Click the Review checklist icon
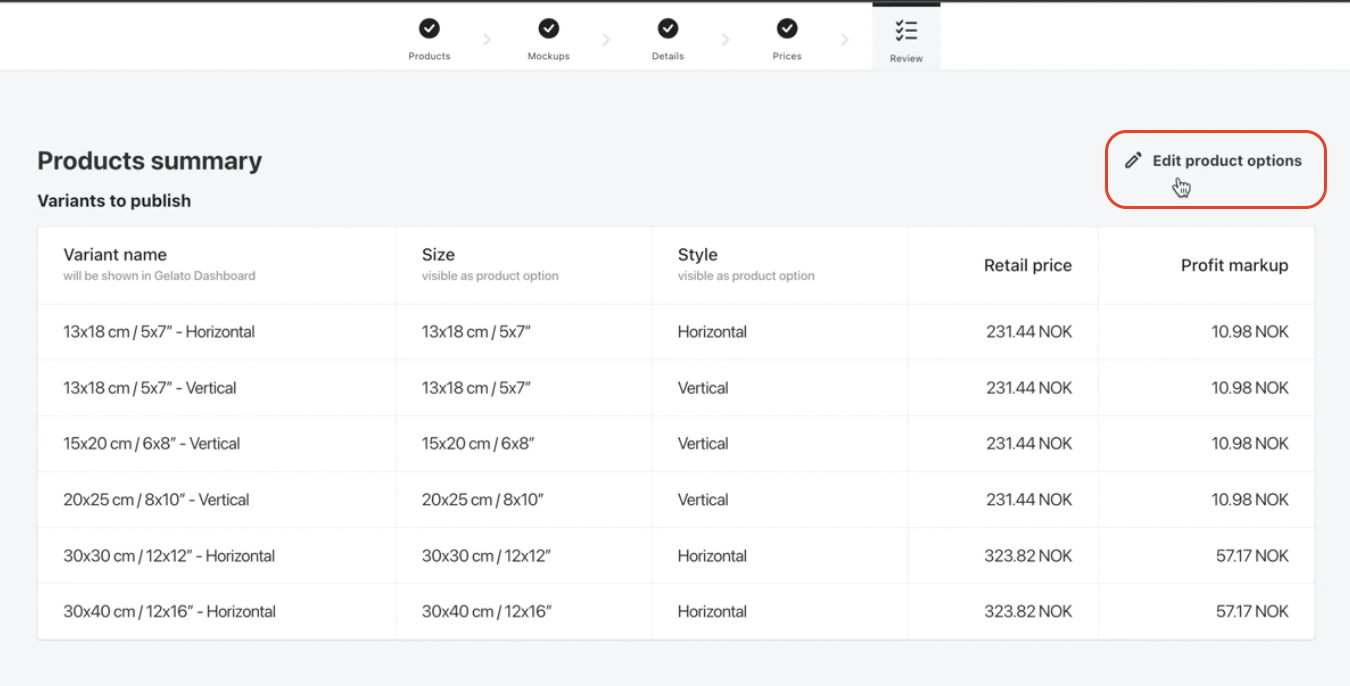The width and height of the screenshot is (1350, 686). 906,30
